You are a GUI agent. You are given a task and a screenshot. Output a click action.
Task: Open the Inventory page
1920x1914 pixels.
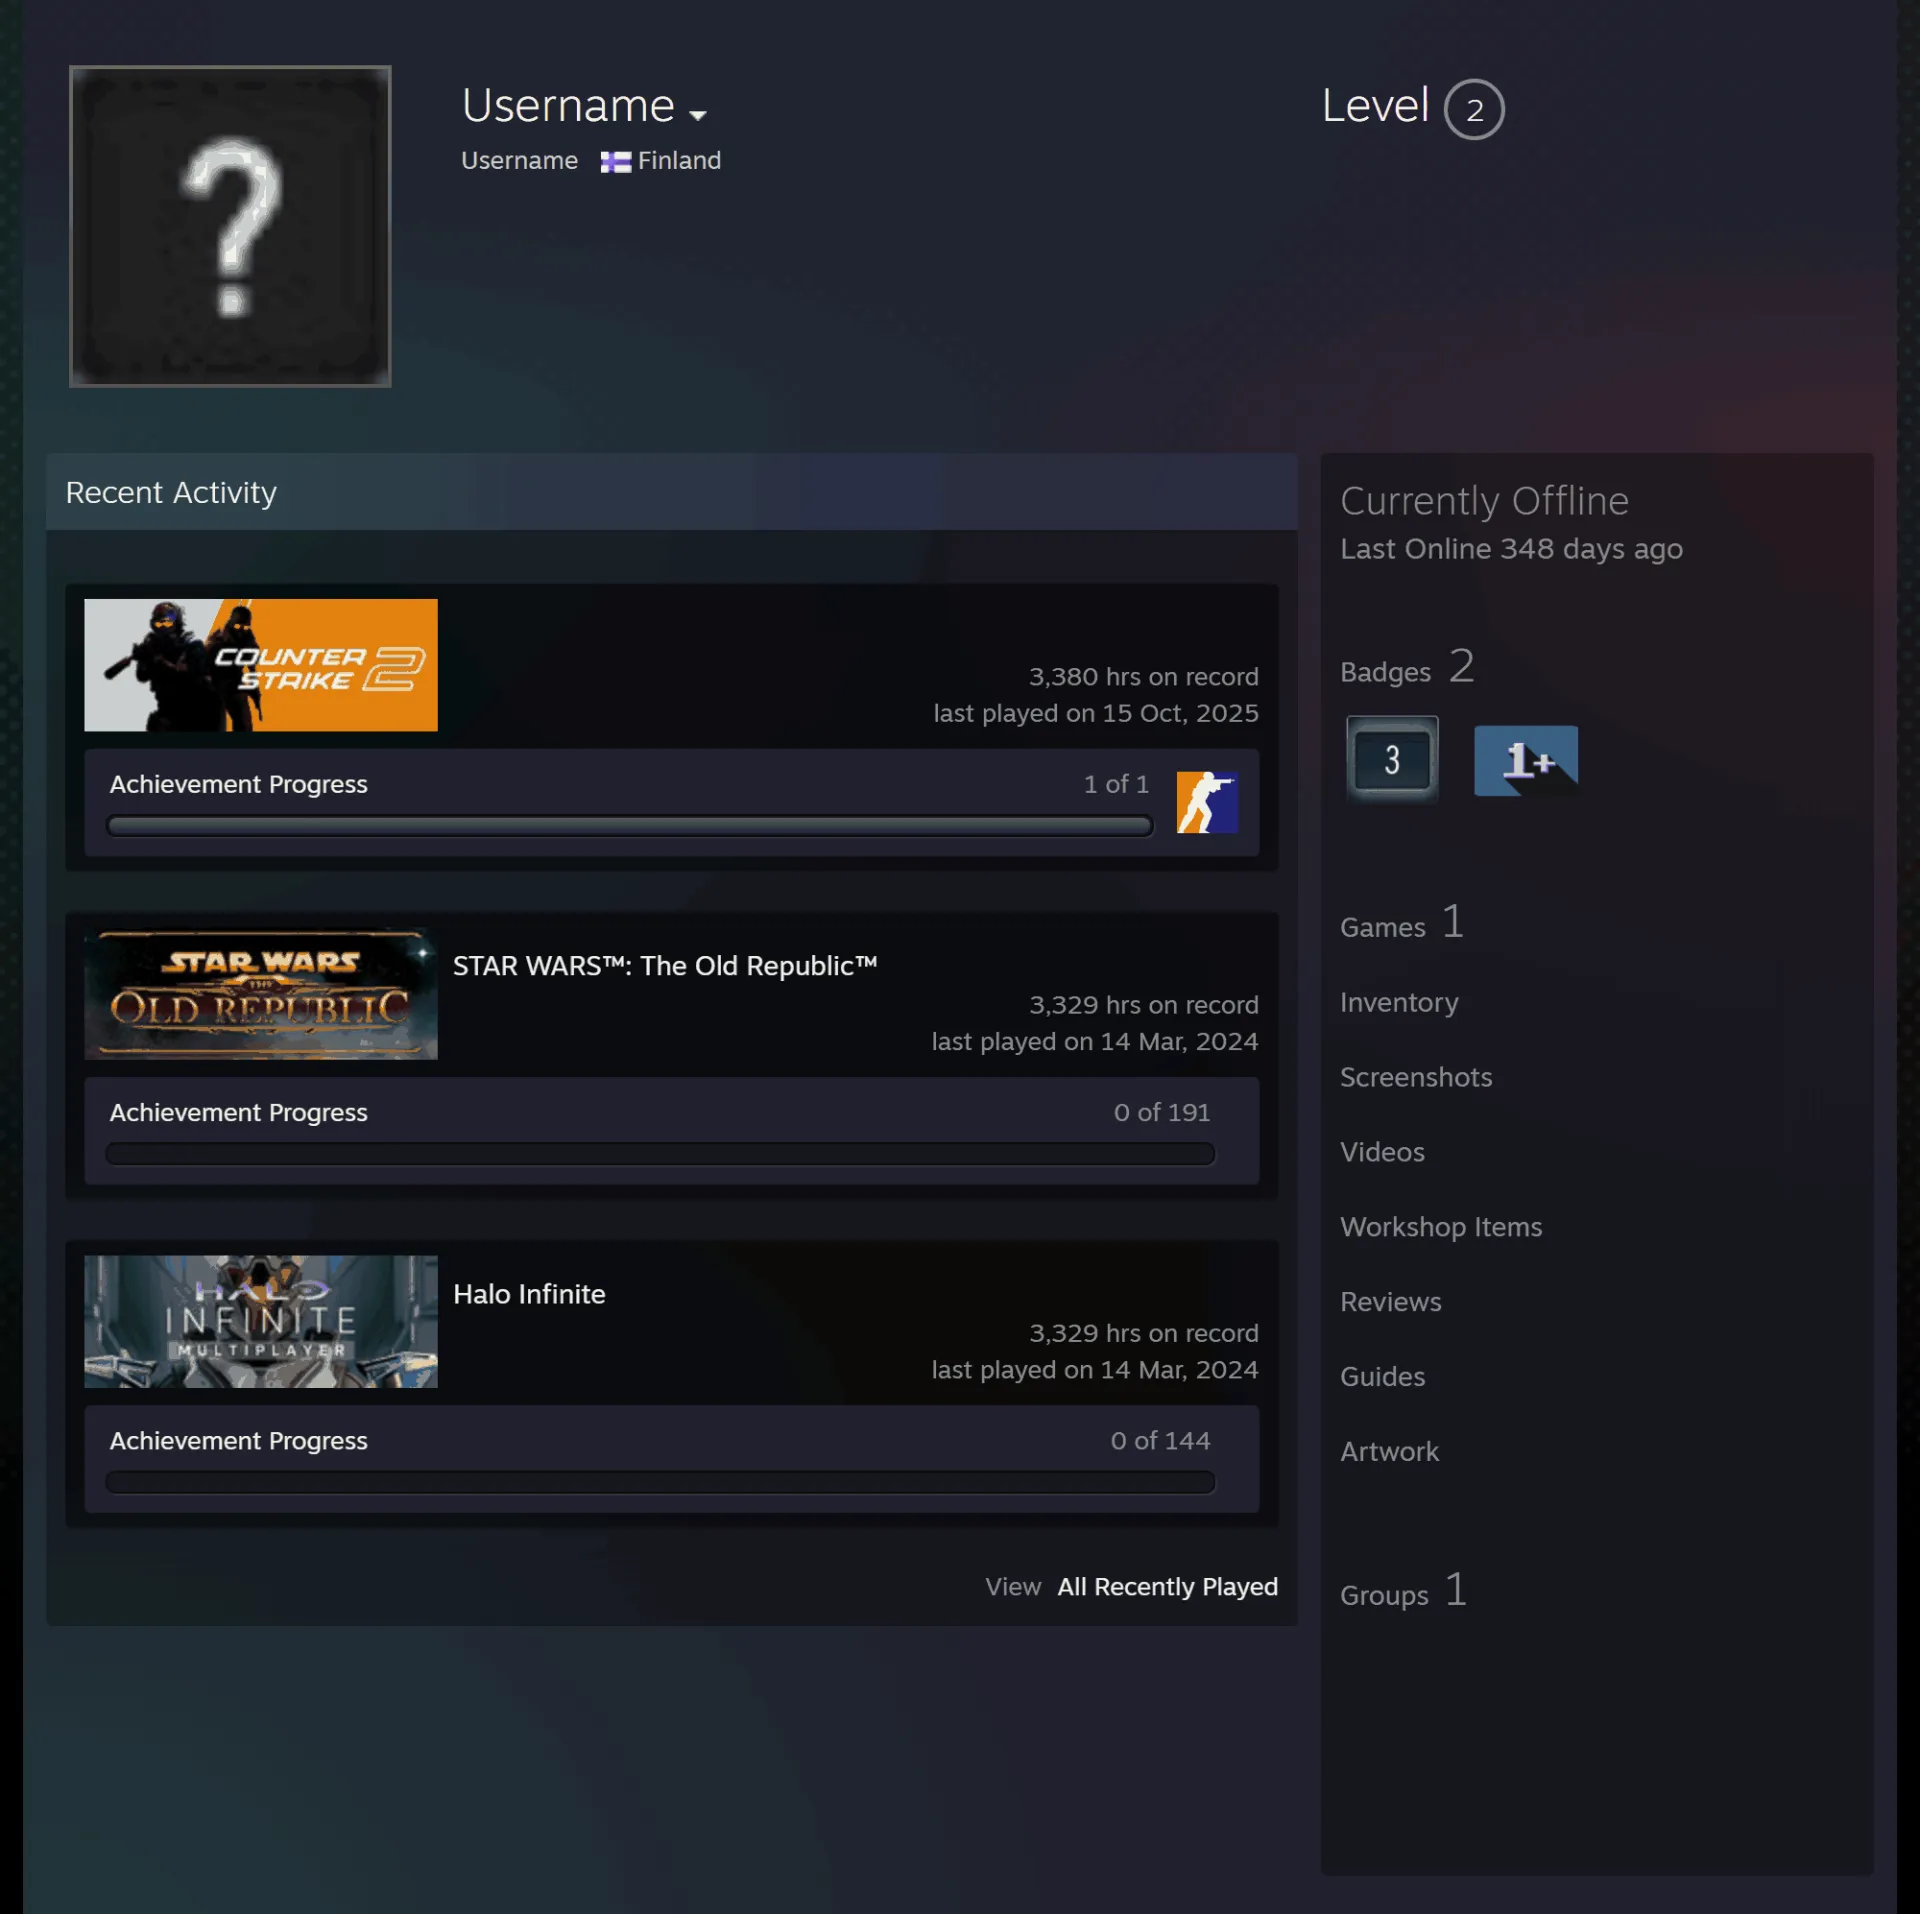[1399, 1002]
